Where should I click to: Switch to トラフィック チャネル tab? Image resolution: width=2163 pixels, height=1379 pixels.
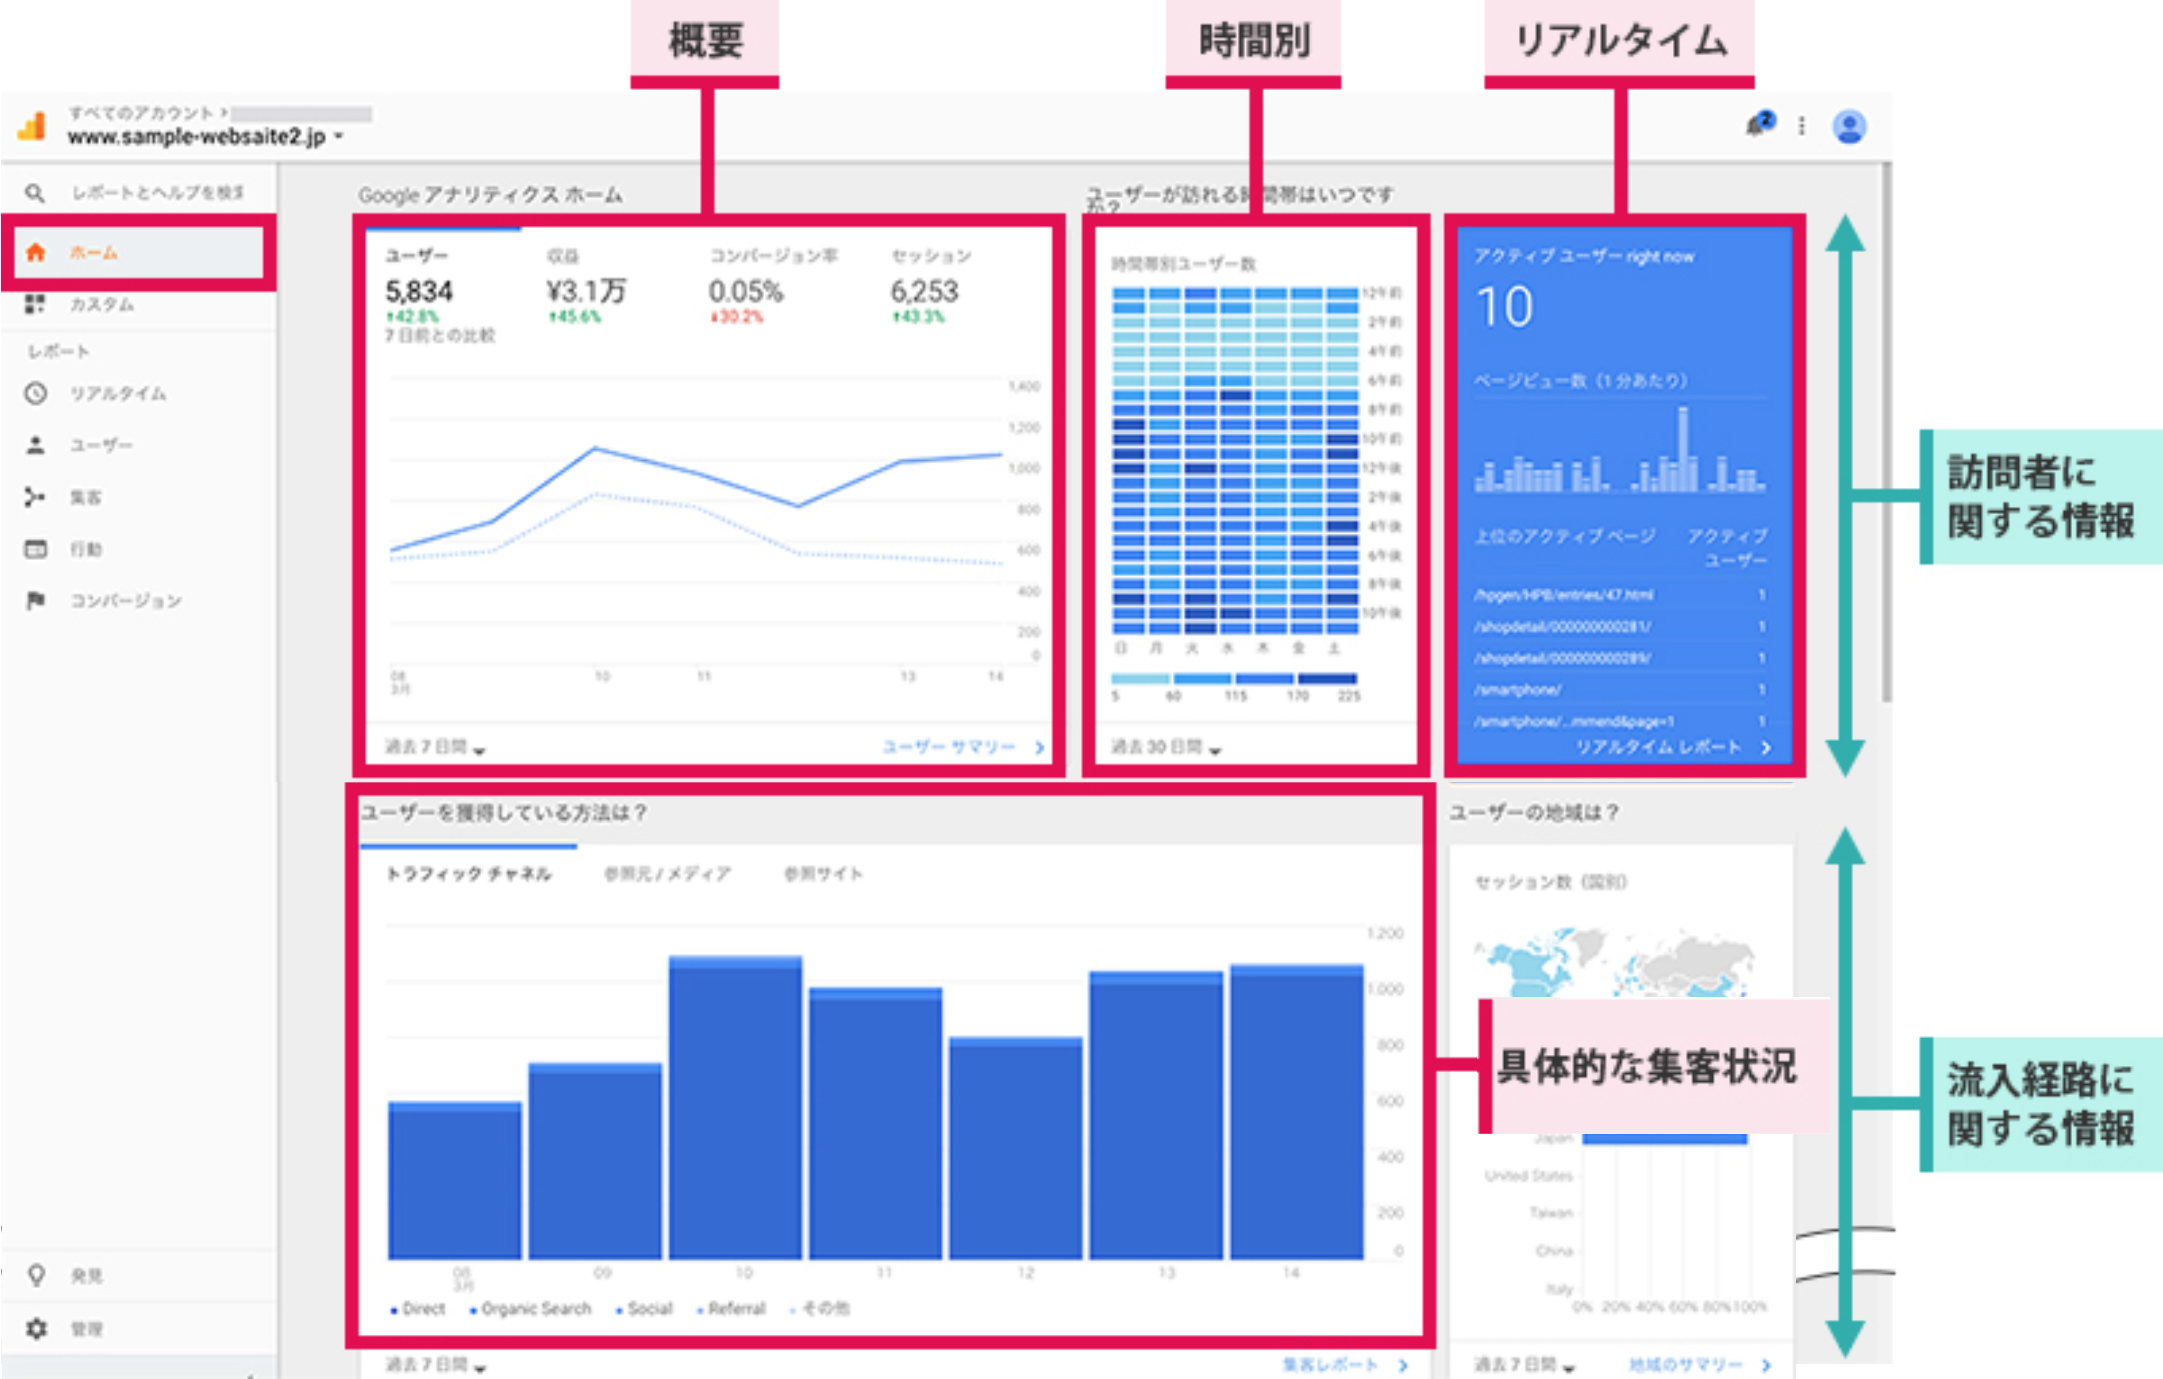point(468,874)
